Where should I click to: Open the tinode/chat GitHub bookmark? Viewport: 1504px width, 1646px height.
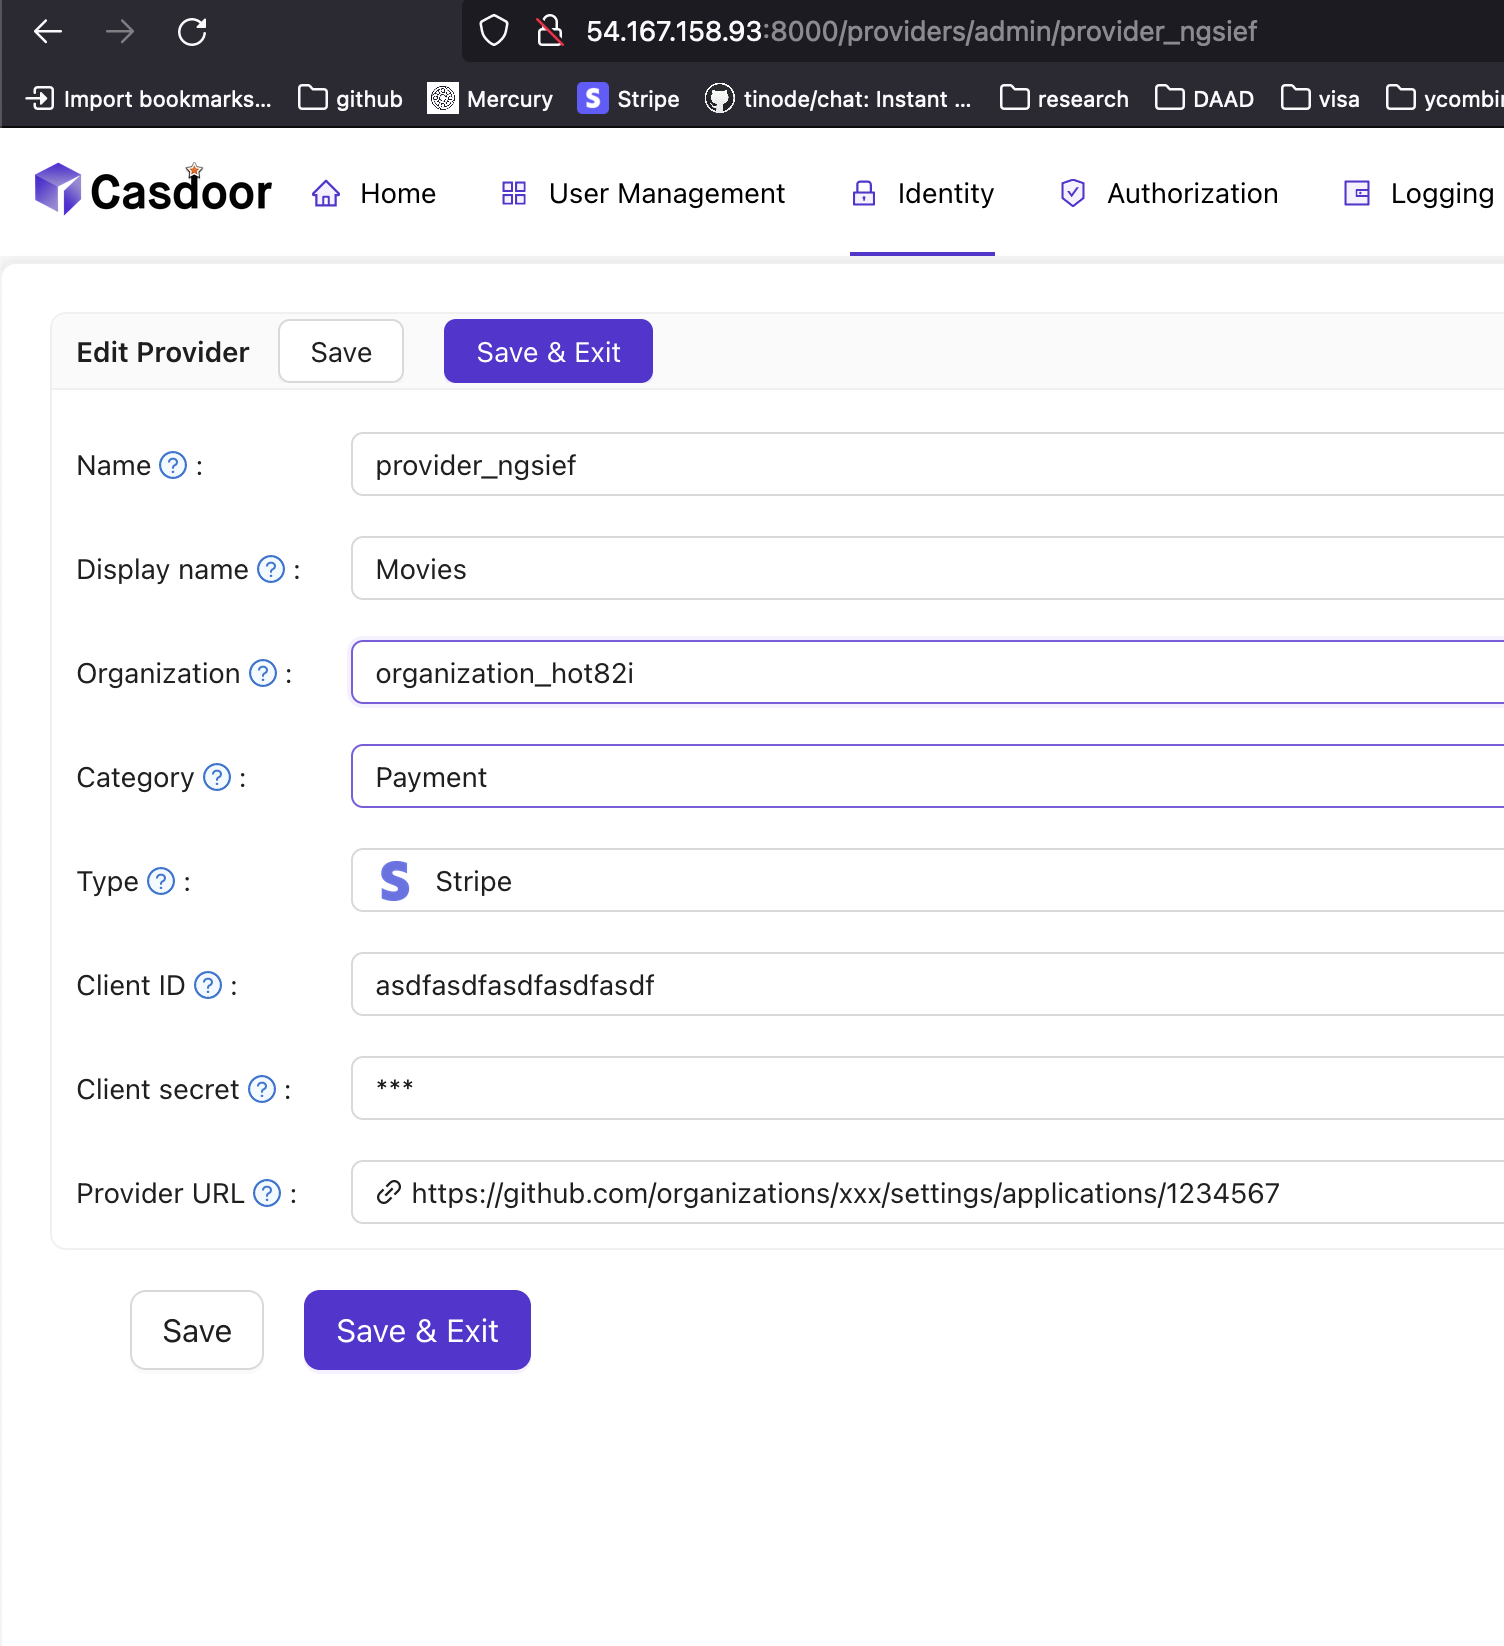pos(838,99)
